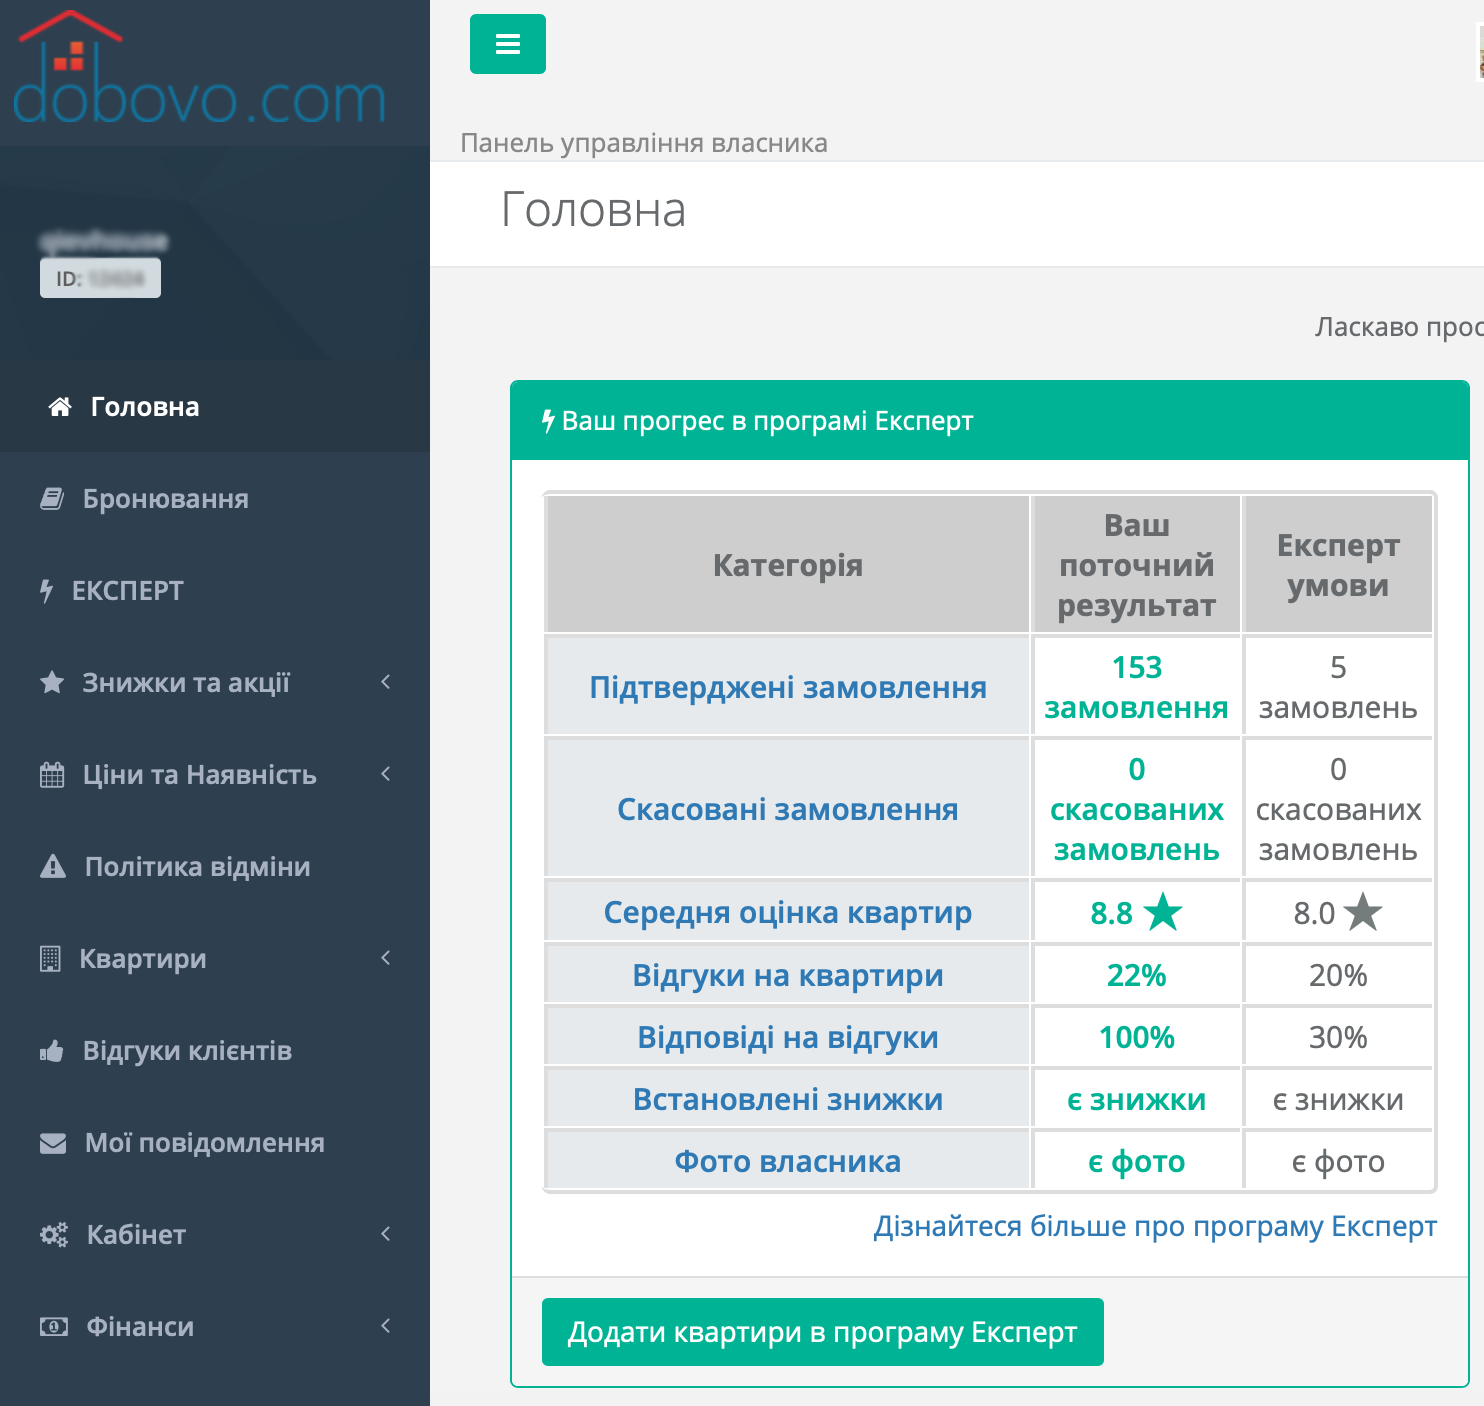Open Фото власника link

tap(788, 1162)
